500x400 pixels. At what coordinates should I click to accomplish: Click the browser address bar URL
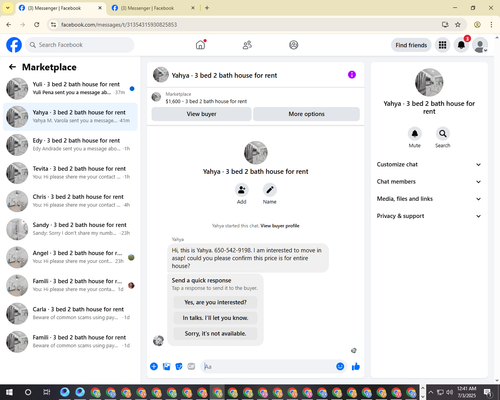119,25
